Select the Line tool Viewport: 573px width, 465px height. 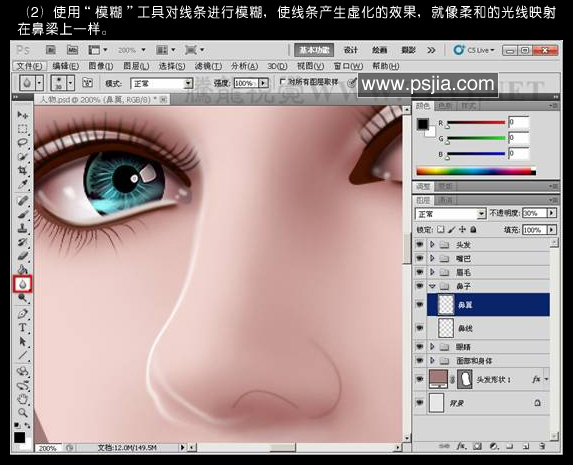click(x=23, y=355)
